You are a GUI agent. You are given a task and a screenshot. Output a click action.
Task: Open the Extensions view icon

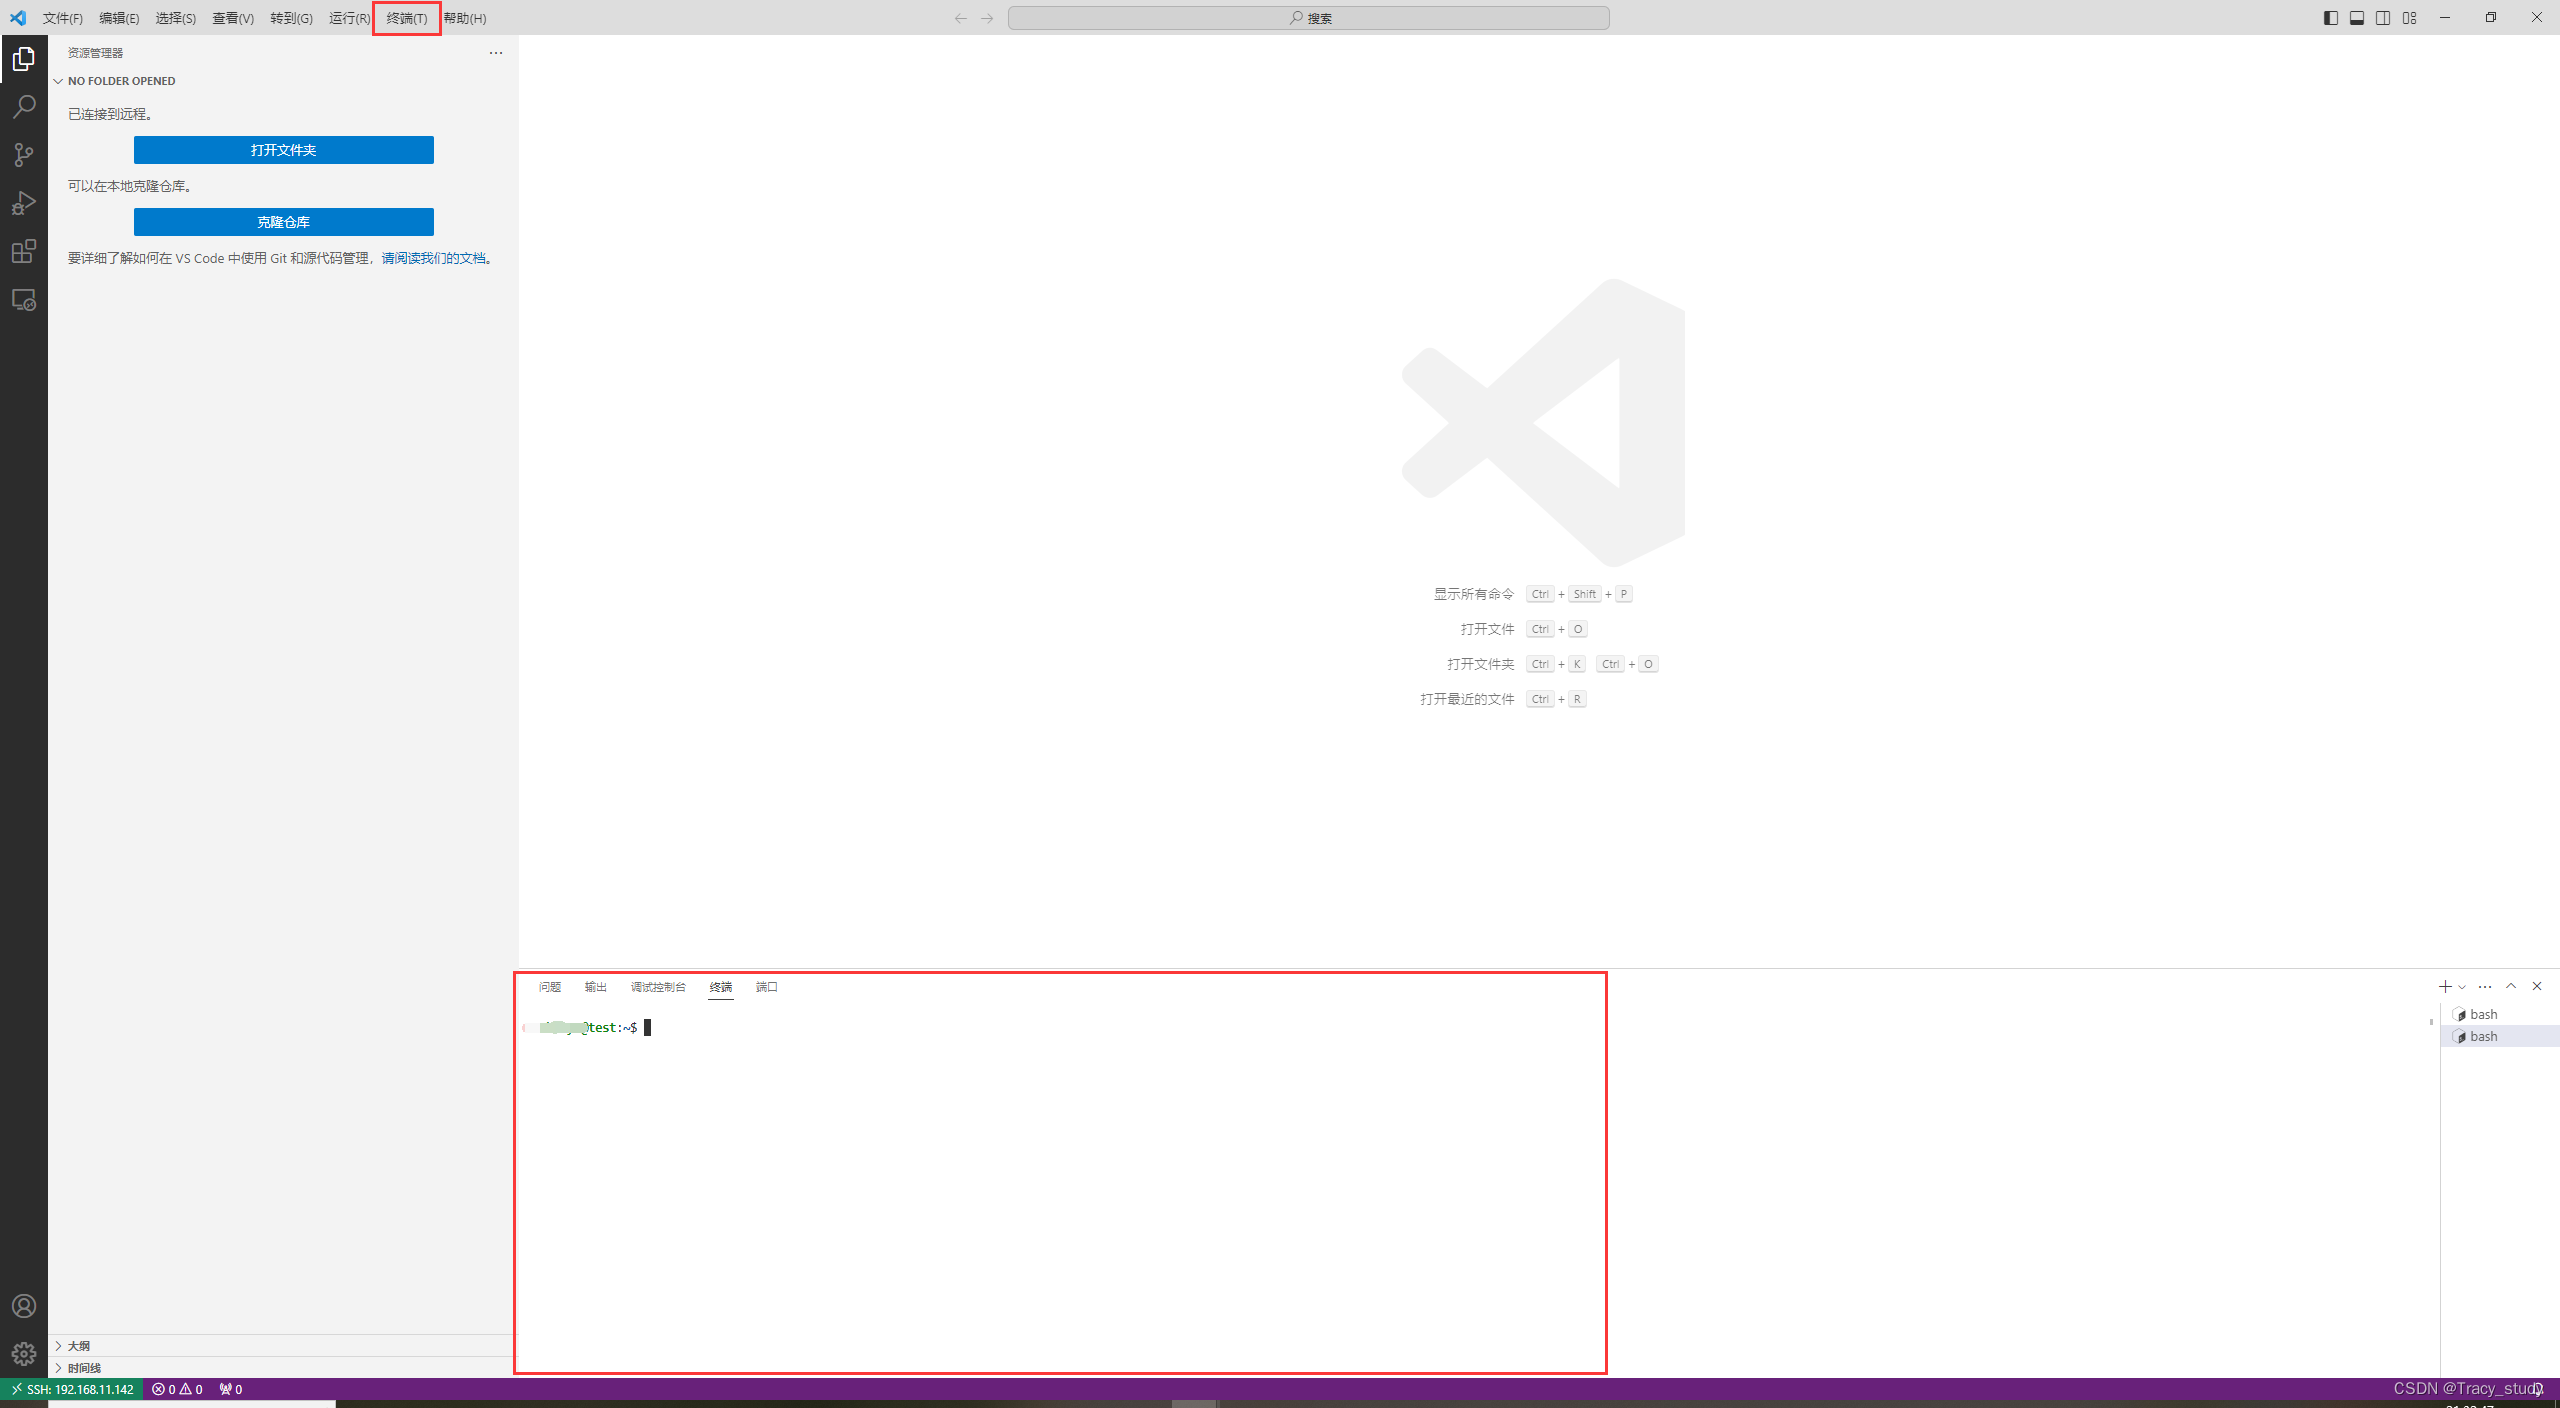[x=24, y=251]
